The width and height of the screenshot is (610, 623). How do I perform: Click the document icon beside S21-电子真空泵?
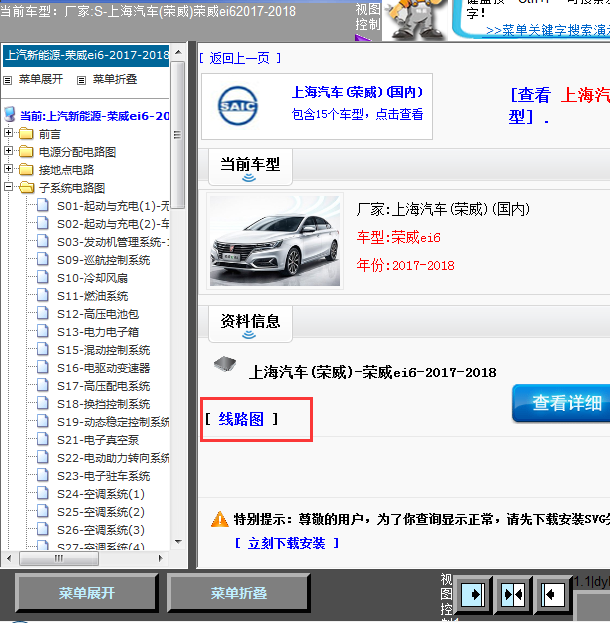click(x=43, y=439)
